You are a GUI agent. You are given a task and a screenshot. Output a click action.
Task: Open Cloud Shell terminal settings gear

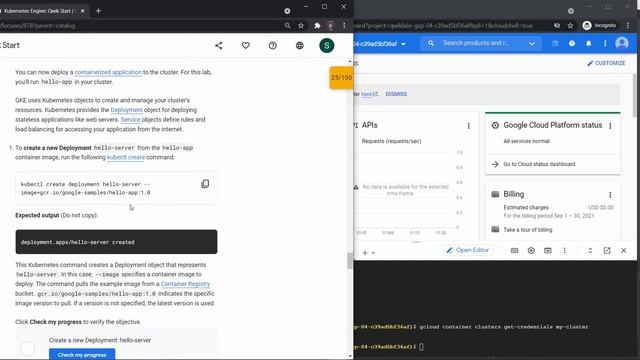point(531,251)
